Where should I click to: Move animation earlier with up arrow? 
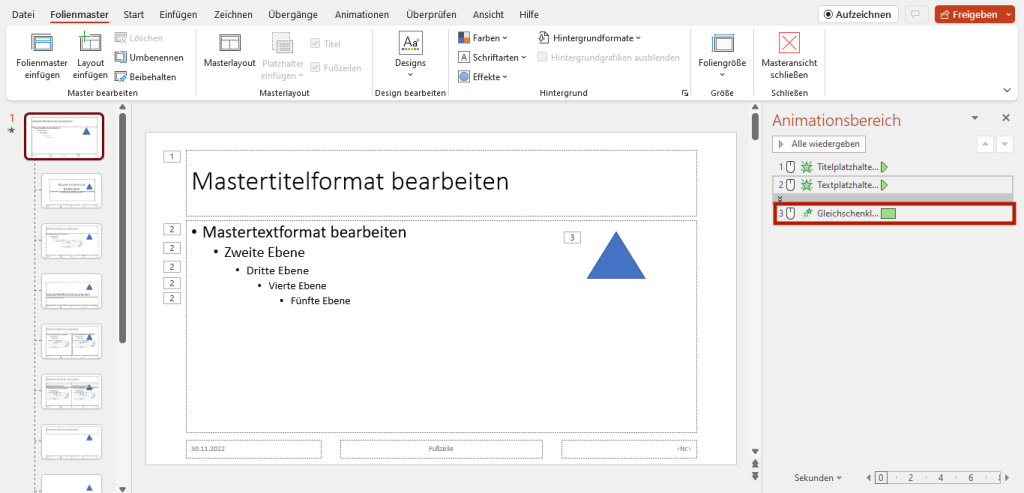[x=985, y=144]
